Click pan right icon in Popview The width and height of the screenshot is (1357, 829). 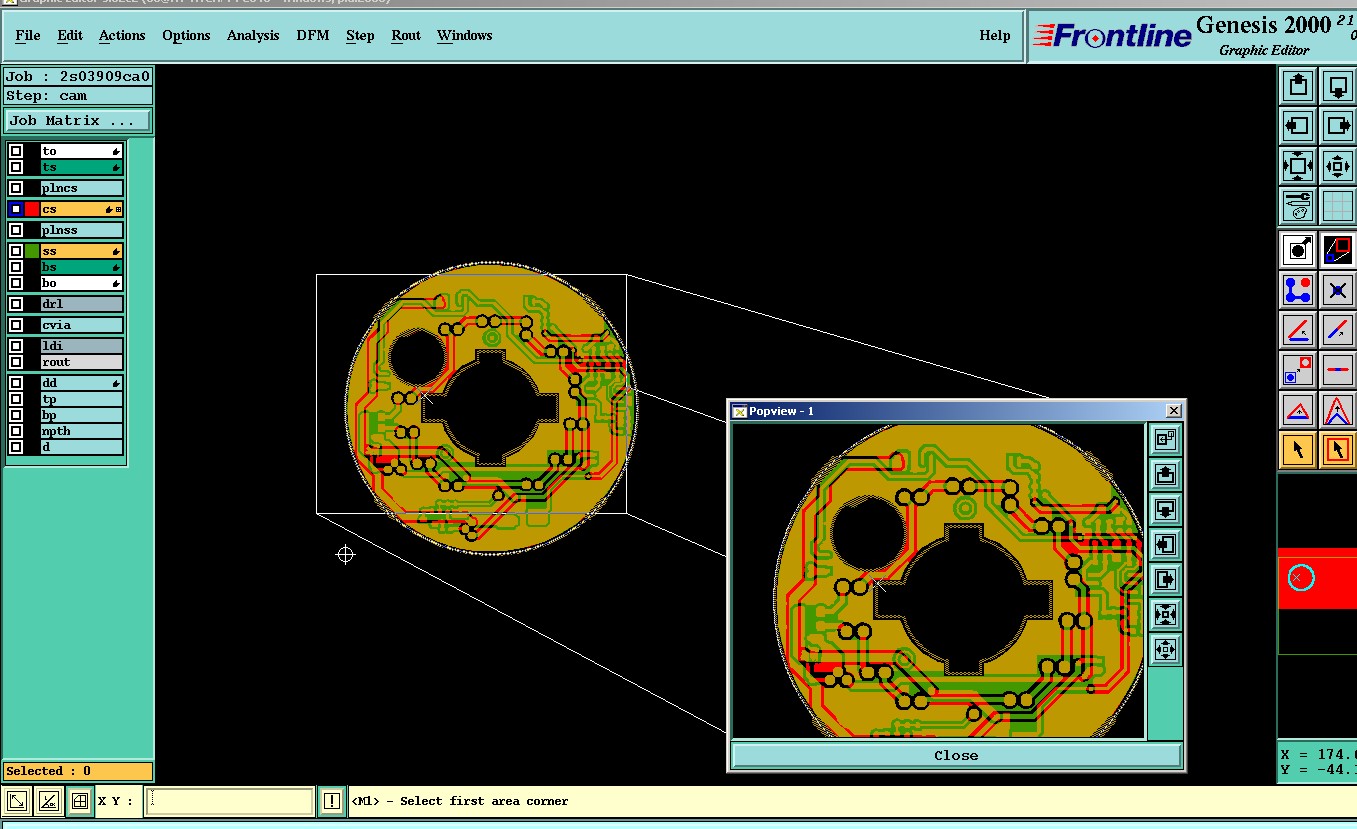1165,579
